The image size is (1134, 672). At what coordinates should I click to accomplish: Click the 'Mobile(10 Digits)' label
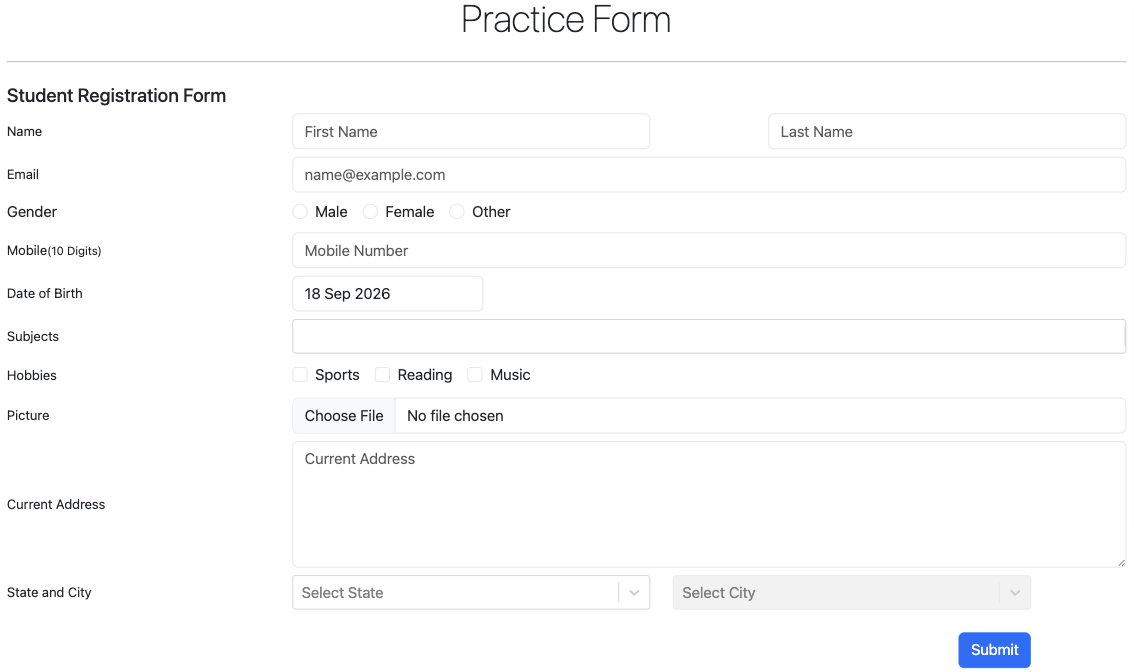(x=54, y=250)
